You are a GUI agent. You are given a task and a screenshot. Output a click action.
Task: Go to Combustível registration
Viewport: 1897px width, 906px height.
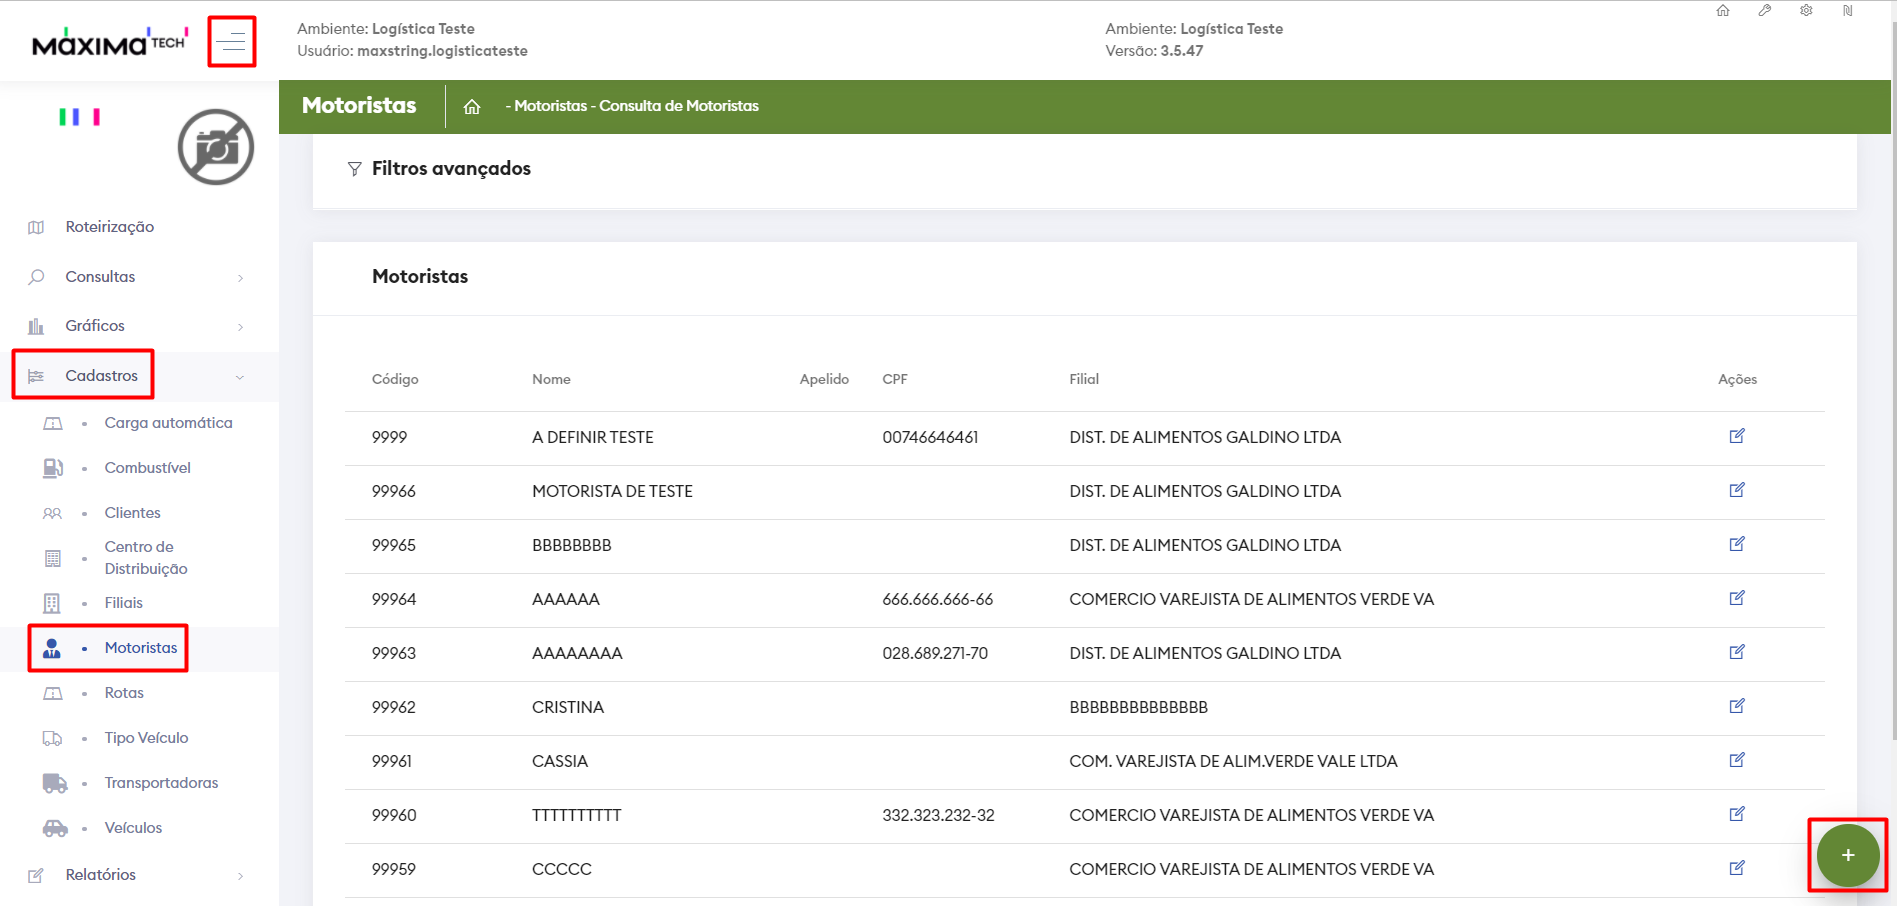(x=147, y=468)
